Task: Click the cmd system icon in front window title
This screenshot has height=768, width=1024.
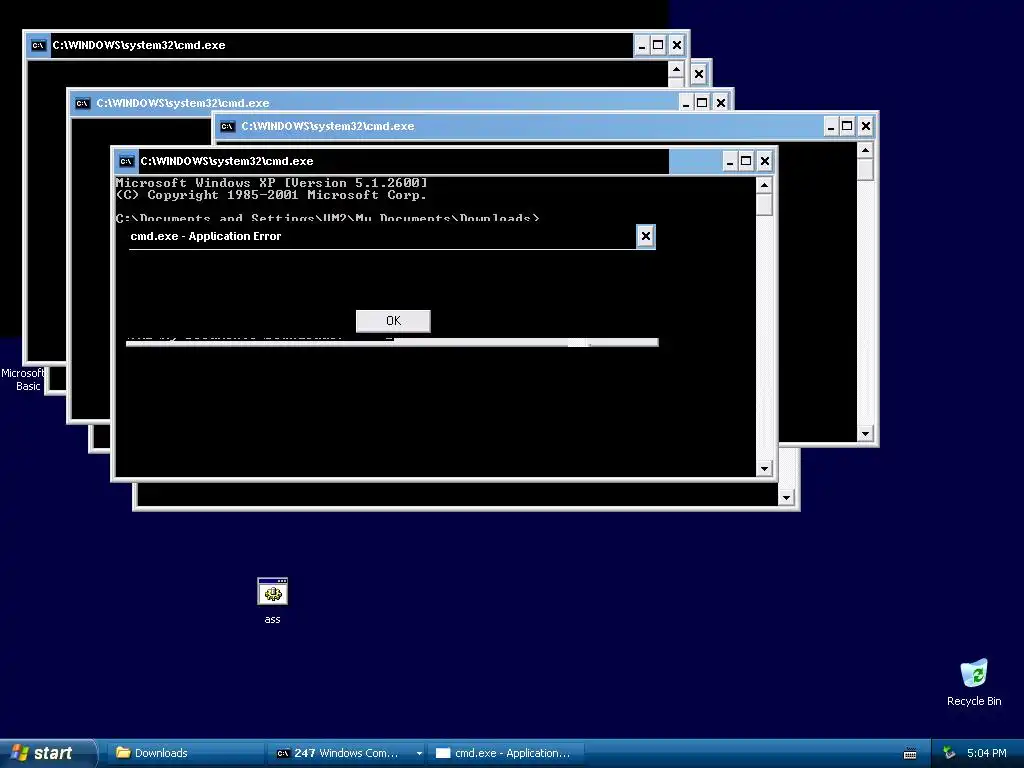Action: point(126,161)
